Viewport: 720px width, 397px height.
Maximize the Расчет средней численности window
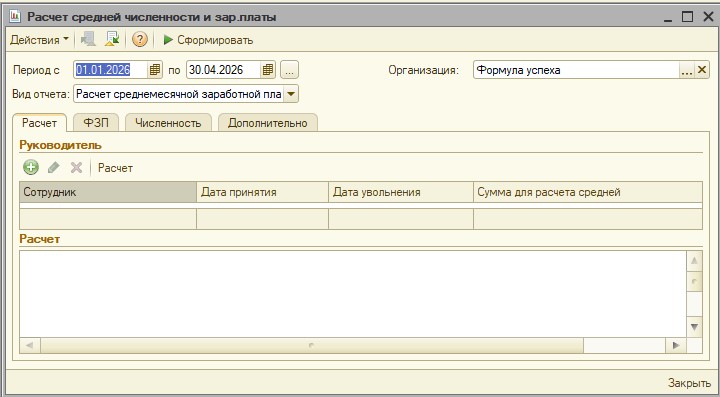687,17
